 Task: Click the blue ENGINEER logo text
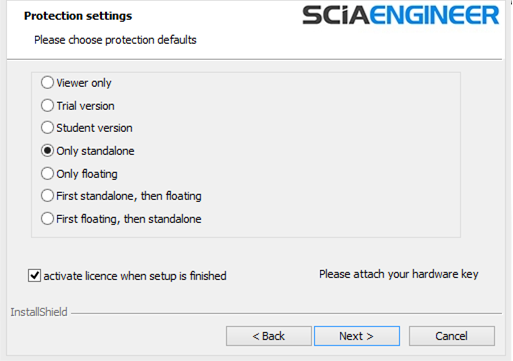(435, 15)
